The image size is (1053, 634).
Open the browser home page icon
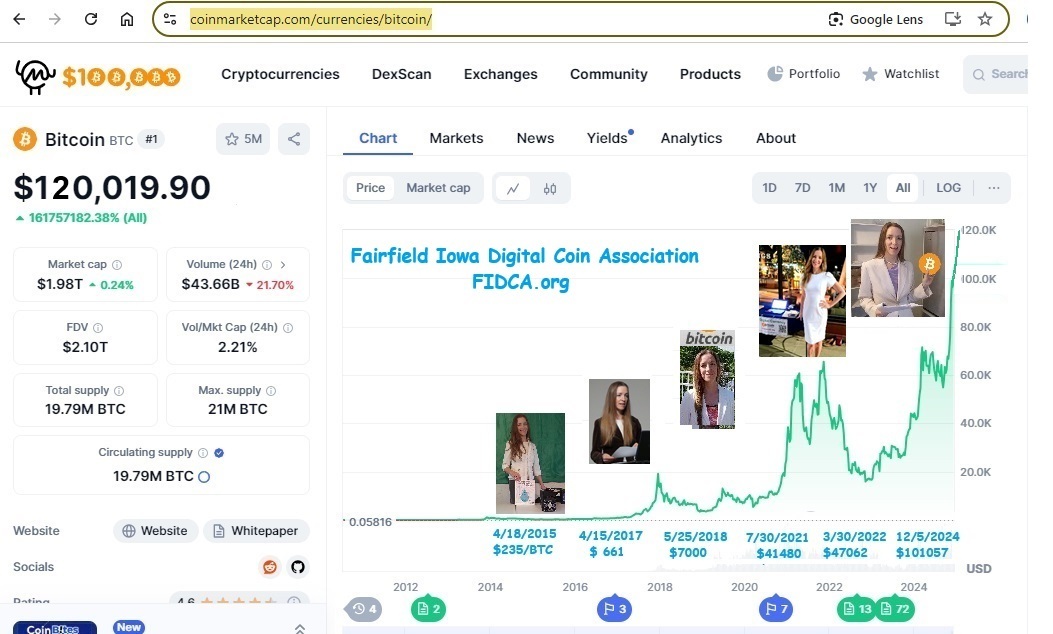pyautogui.click(x=127, y=19)
